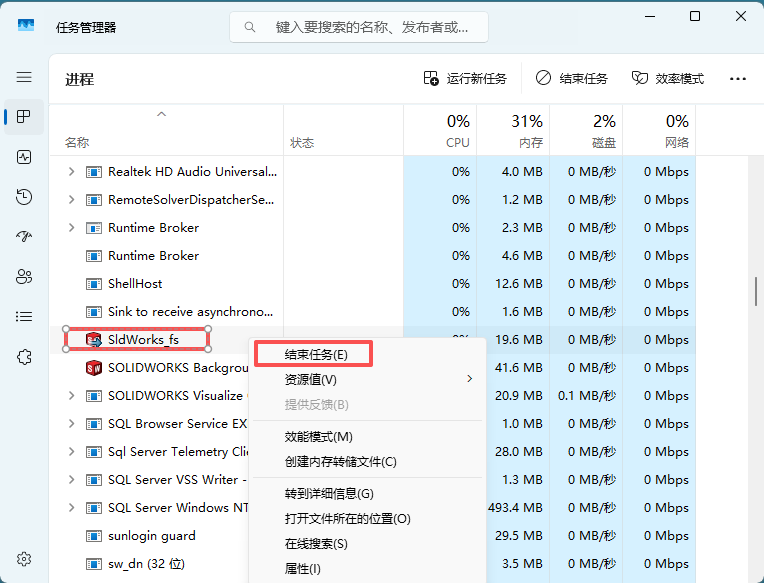Expand the SQL Server VSS Writer row

pyautogui.click(x=72, y=480)
